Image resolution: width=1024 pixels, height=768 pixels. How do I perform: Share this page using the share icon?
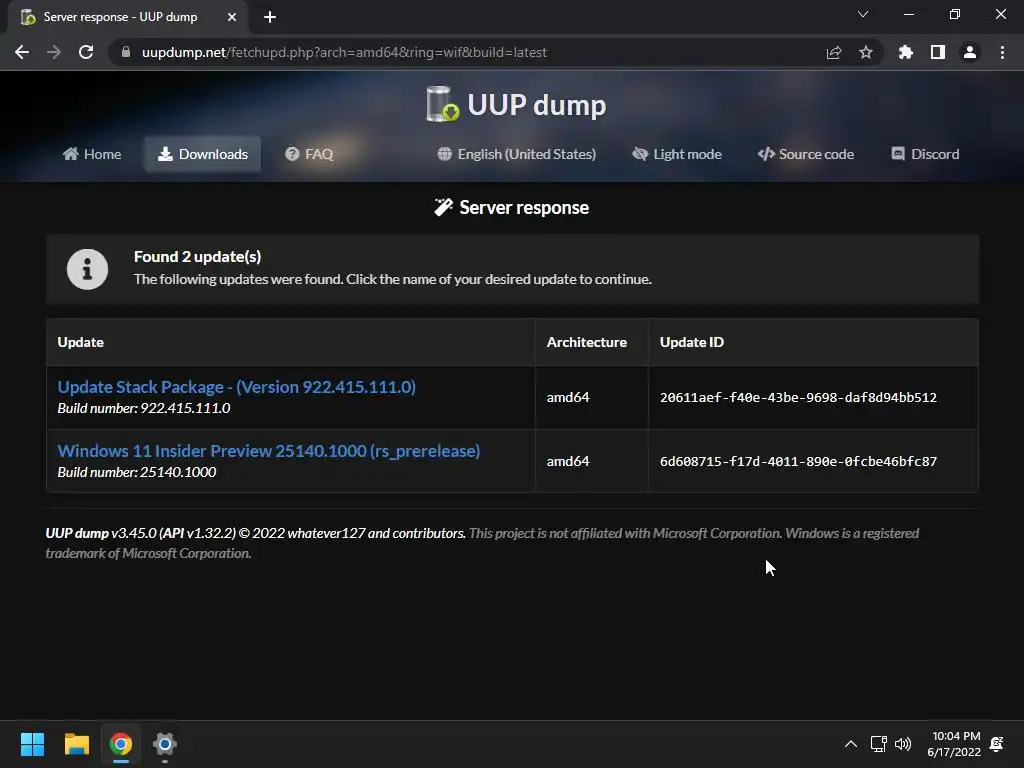833,52
